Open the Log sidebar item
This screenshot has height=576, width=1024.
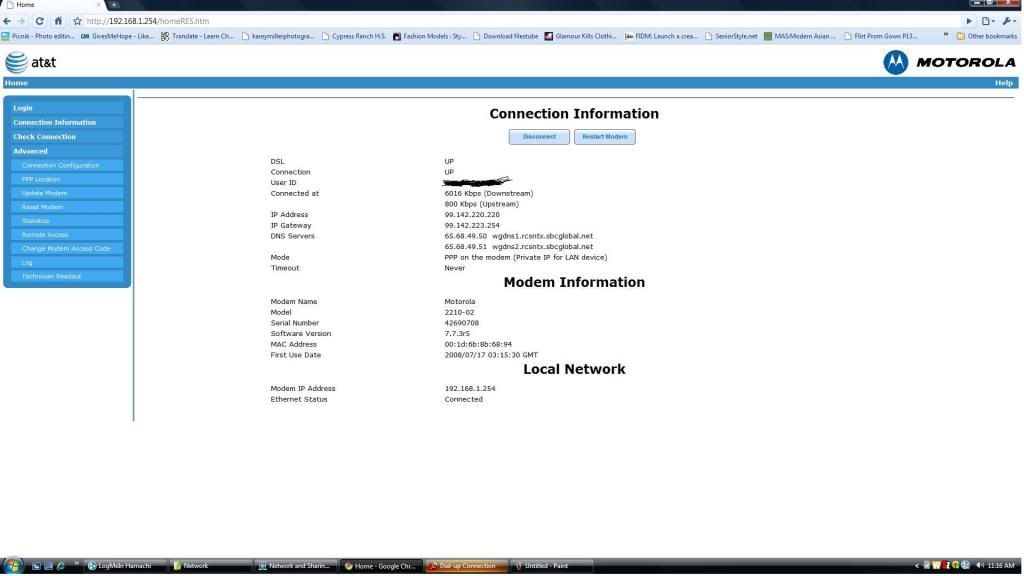[67, 263]
